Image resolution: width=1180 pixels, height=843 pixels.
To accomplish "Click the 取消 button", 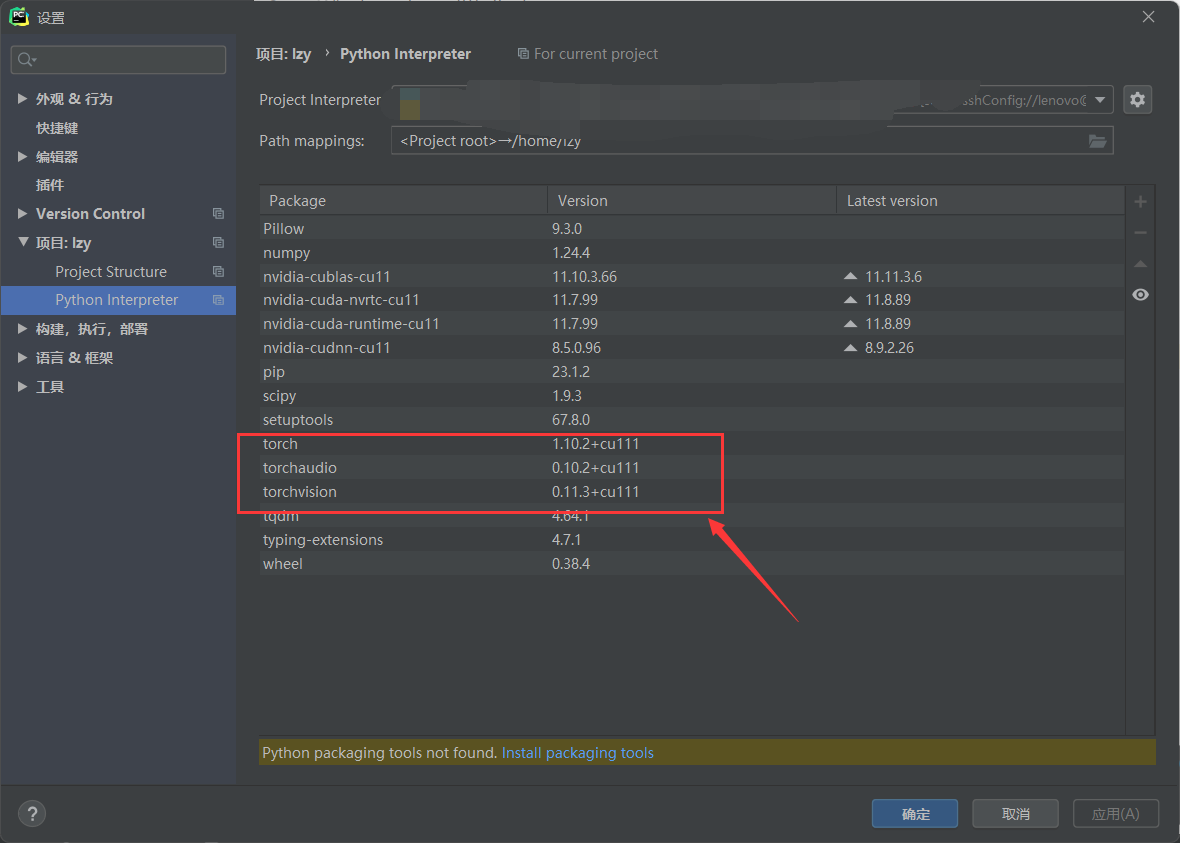I will (1015, 813).
